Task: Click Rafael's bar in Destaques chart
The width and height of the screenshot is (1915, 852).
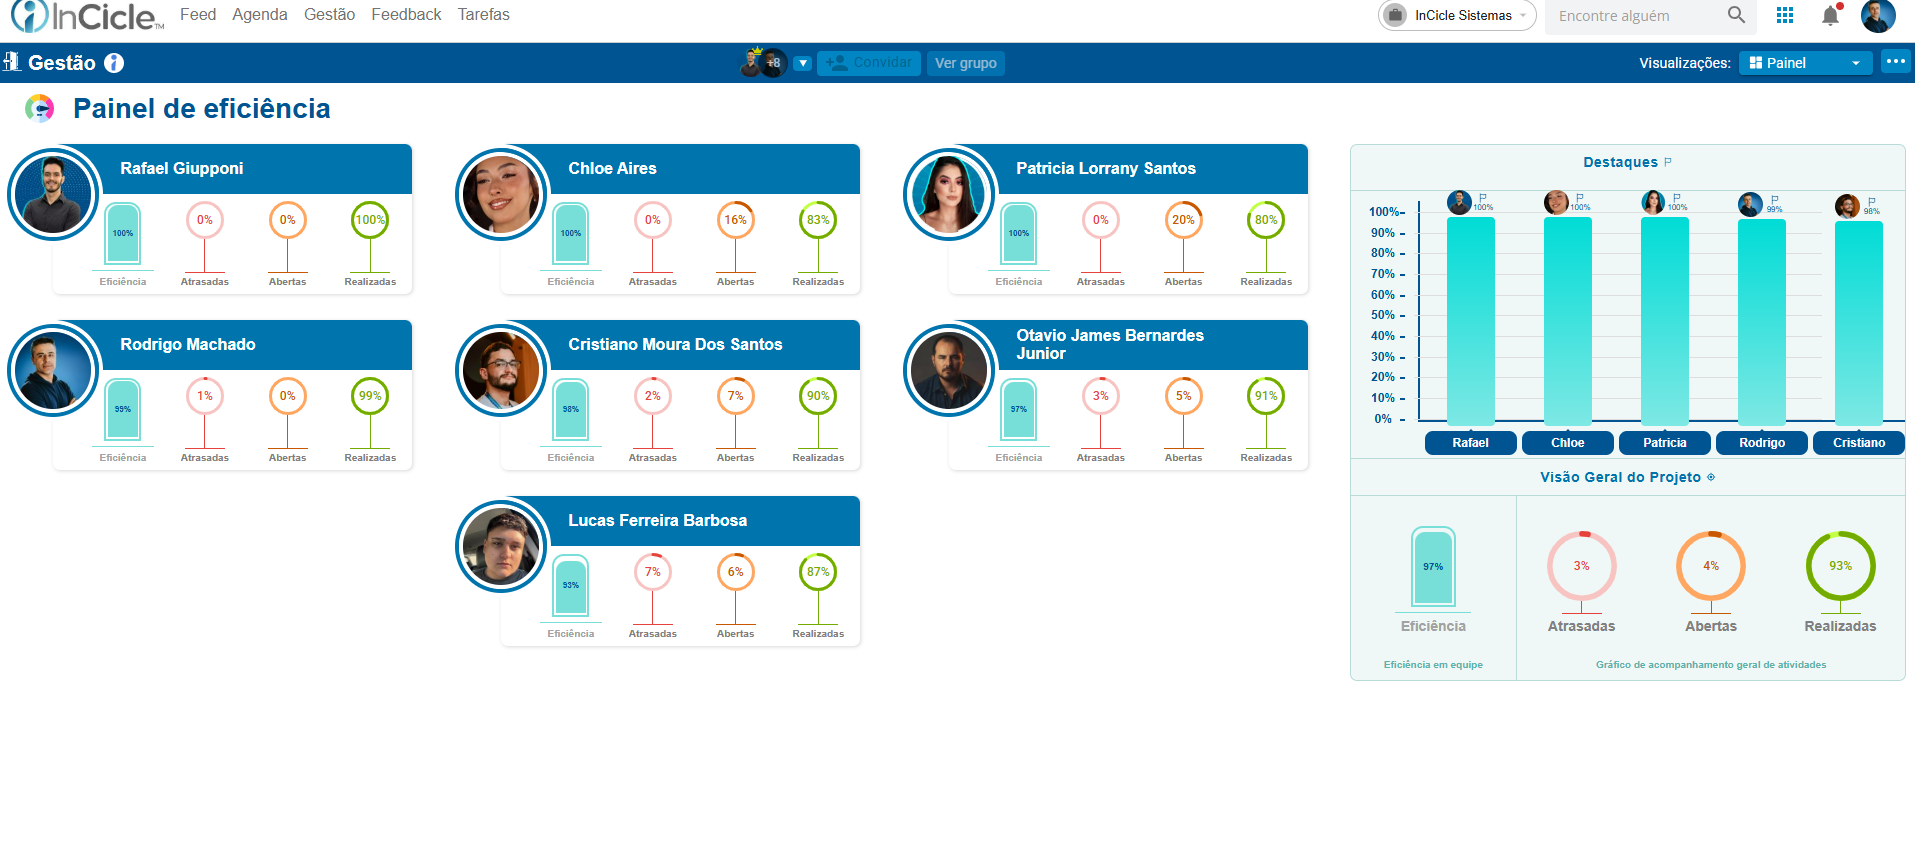Action: 1471,321
